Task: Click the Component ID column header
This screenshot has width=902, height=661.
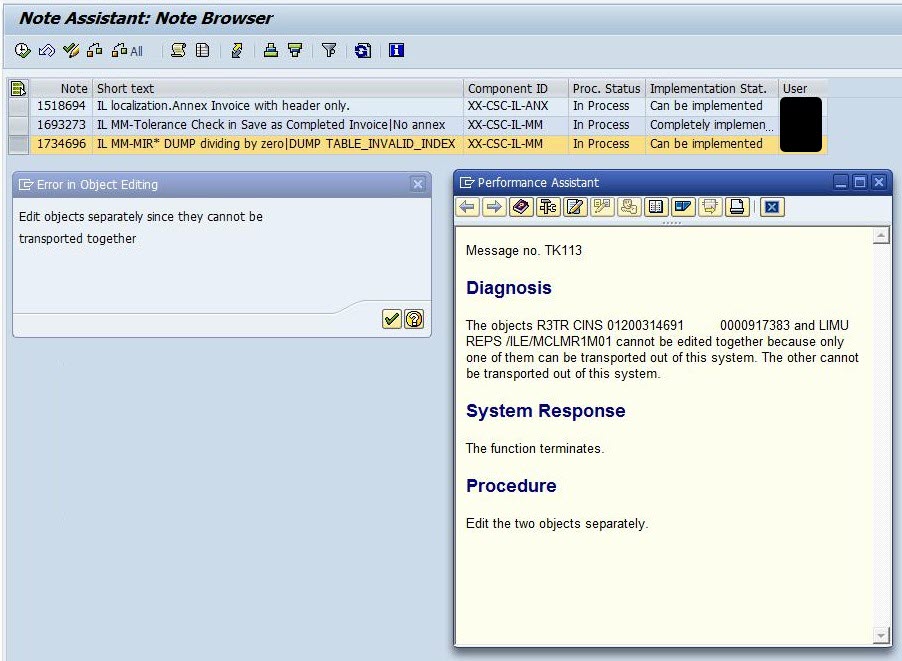Action: point(515,89)
